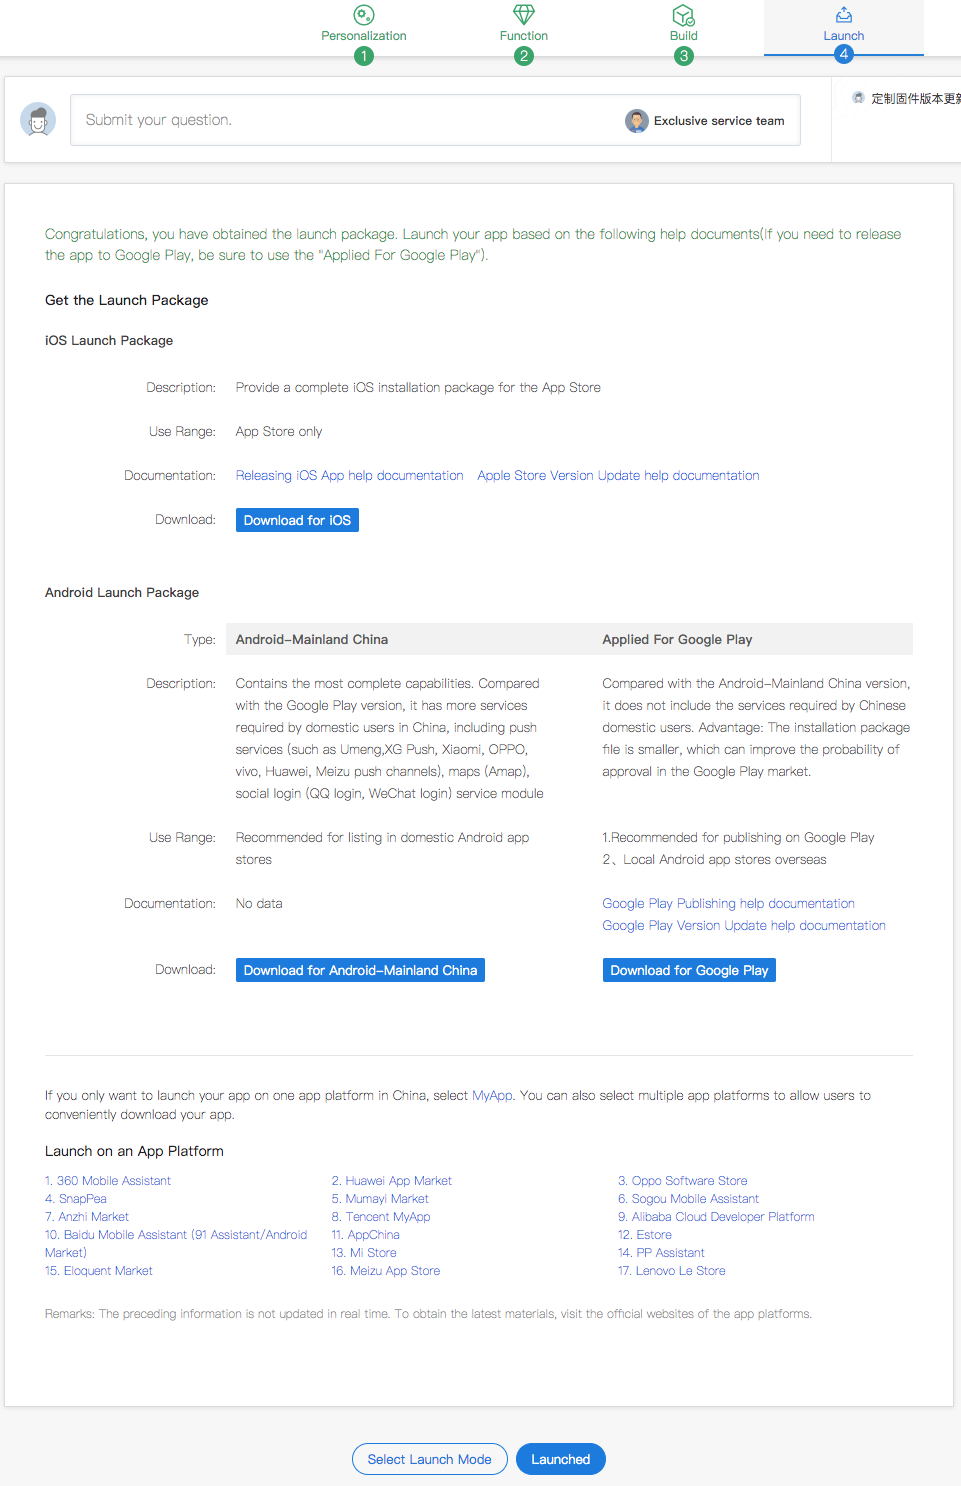Click the 'iOS Launch Package' heading
Screen dimensions: 961x1486
(x=109, y=341)
